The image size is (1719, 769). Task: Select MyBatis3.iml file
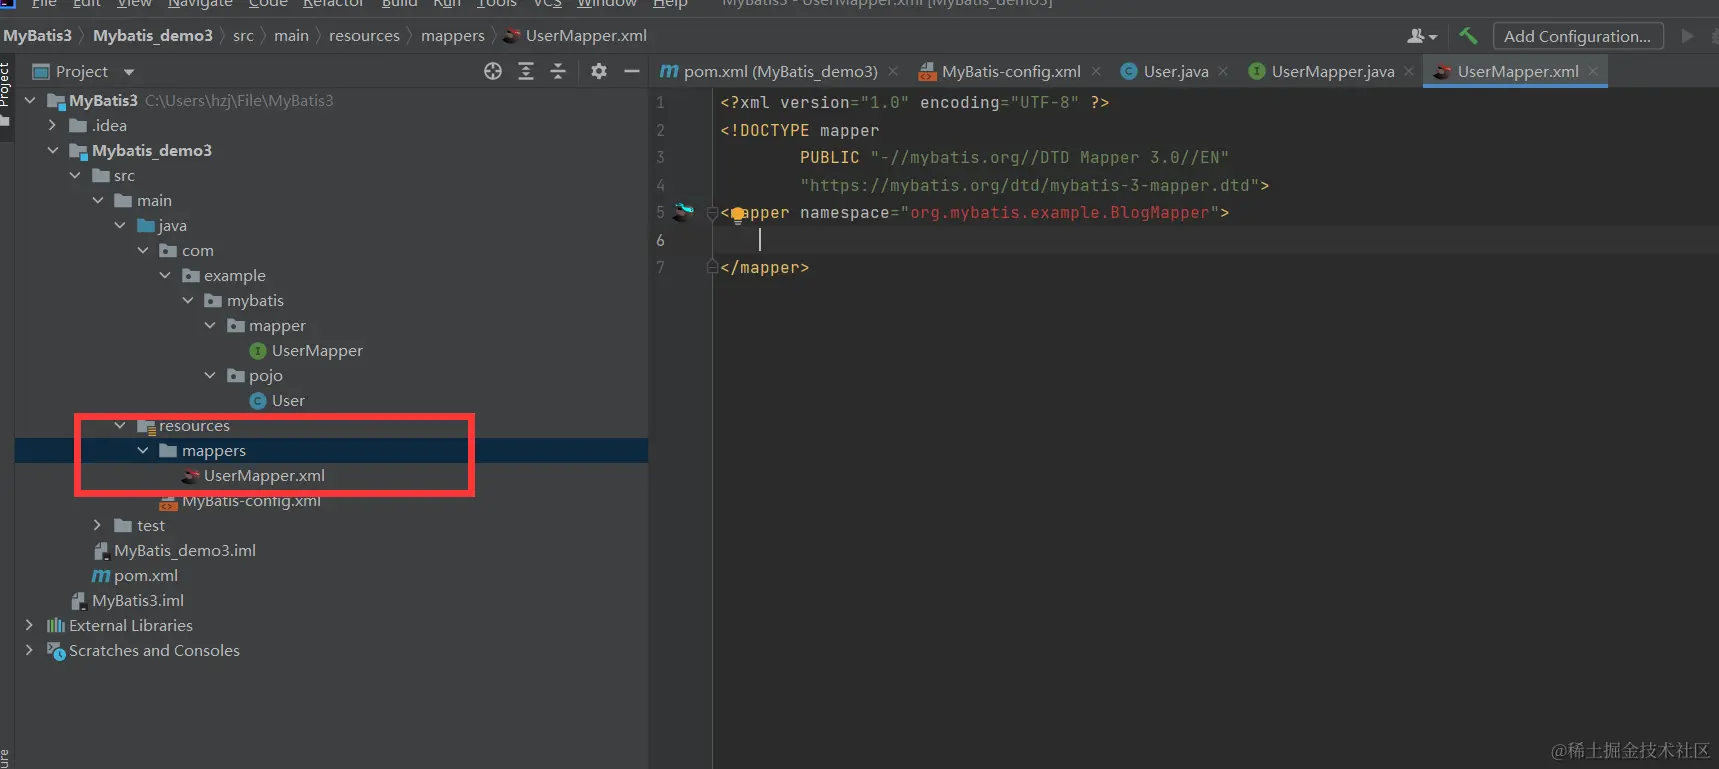tap(127, 600)
